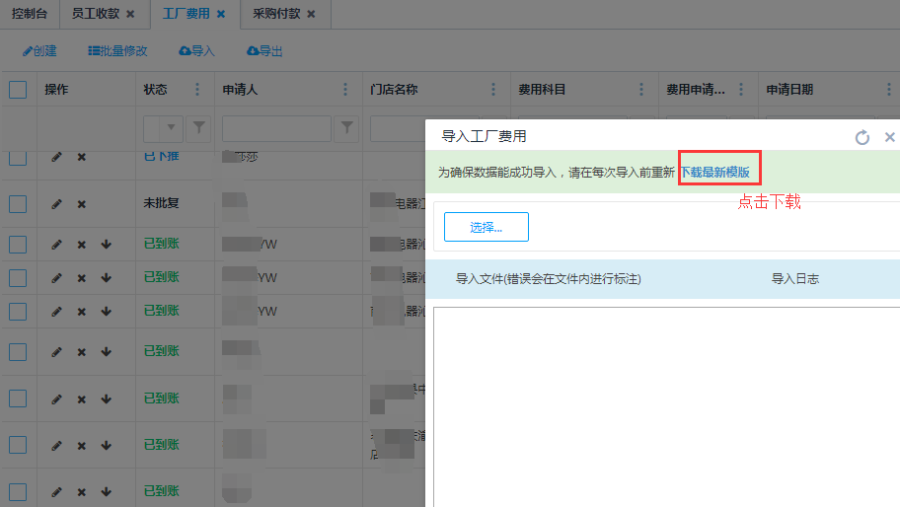Image resolution: width=900 pixels, height=507 pixels.
Task: Open the 状态 column options menu
Action: (x=197, y=90)
